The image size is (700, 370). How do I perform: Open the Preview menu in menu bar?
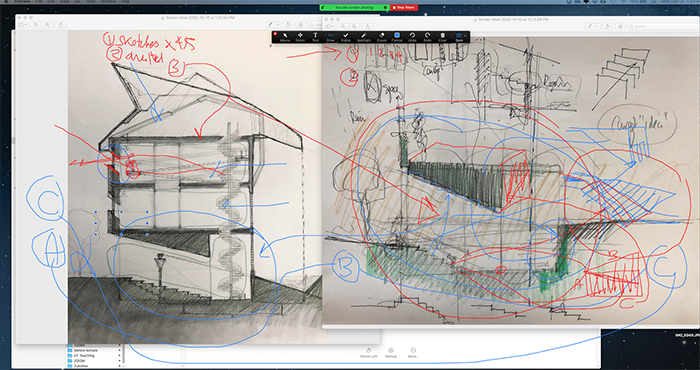(x=22, y=2)
